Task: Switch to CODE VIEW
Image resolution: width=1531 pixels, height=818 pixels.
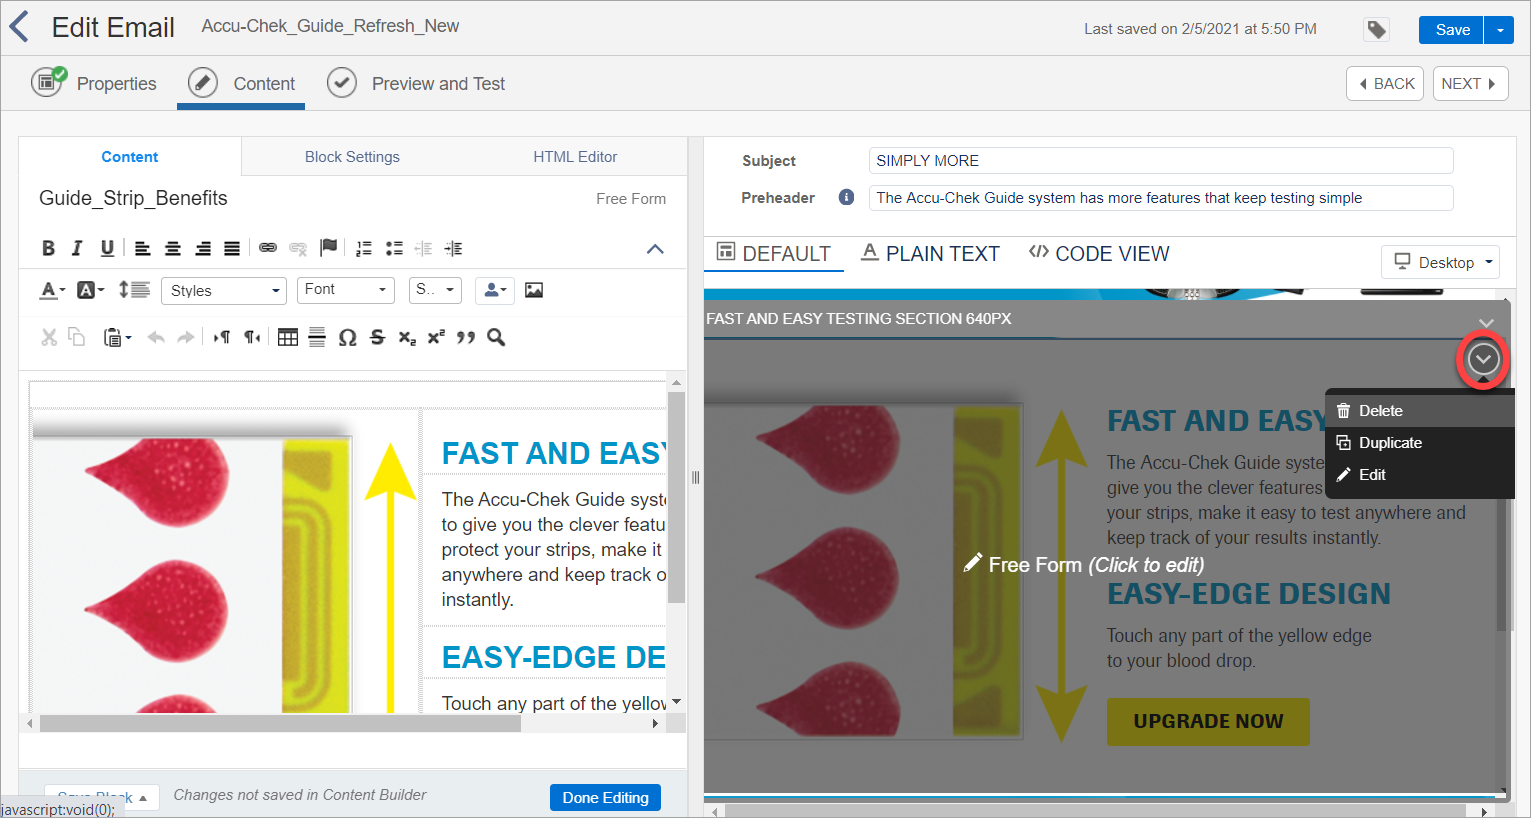Action: coord(1099,254)
